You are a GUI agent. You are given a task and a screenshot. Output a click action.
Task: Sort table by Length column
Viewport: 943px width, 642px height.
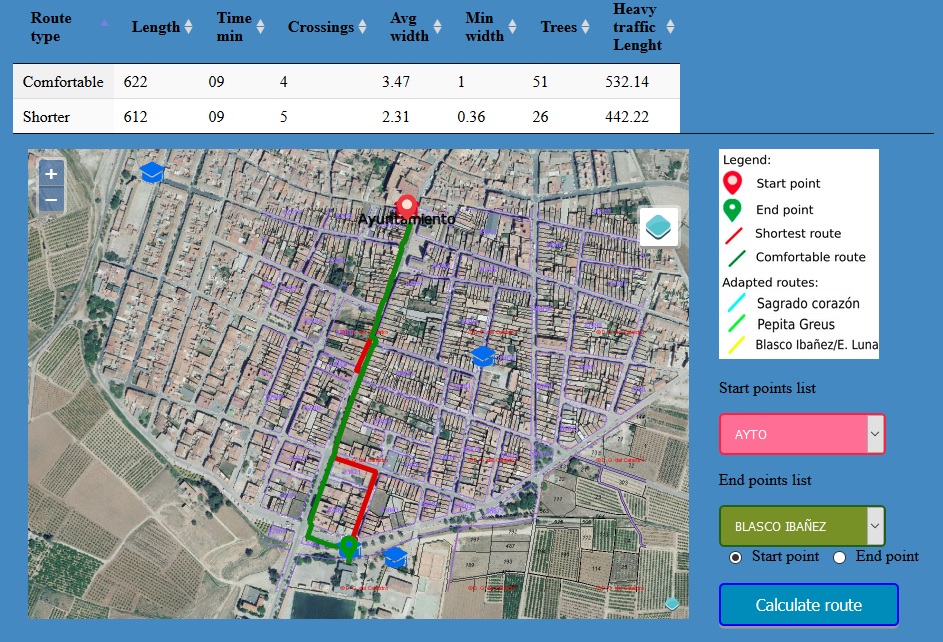[162, 27]
